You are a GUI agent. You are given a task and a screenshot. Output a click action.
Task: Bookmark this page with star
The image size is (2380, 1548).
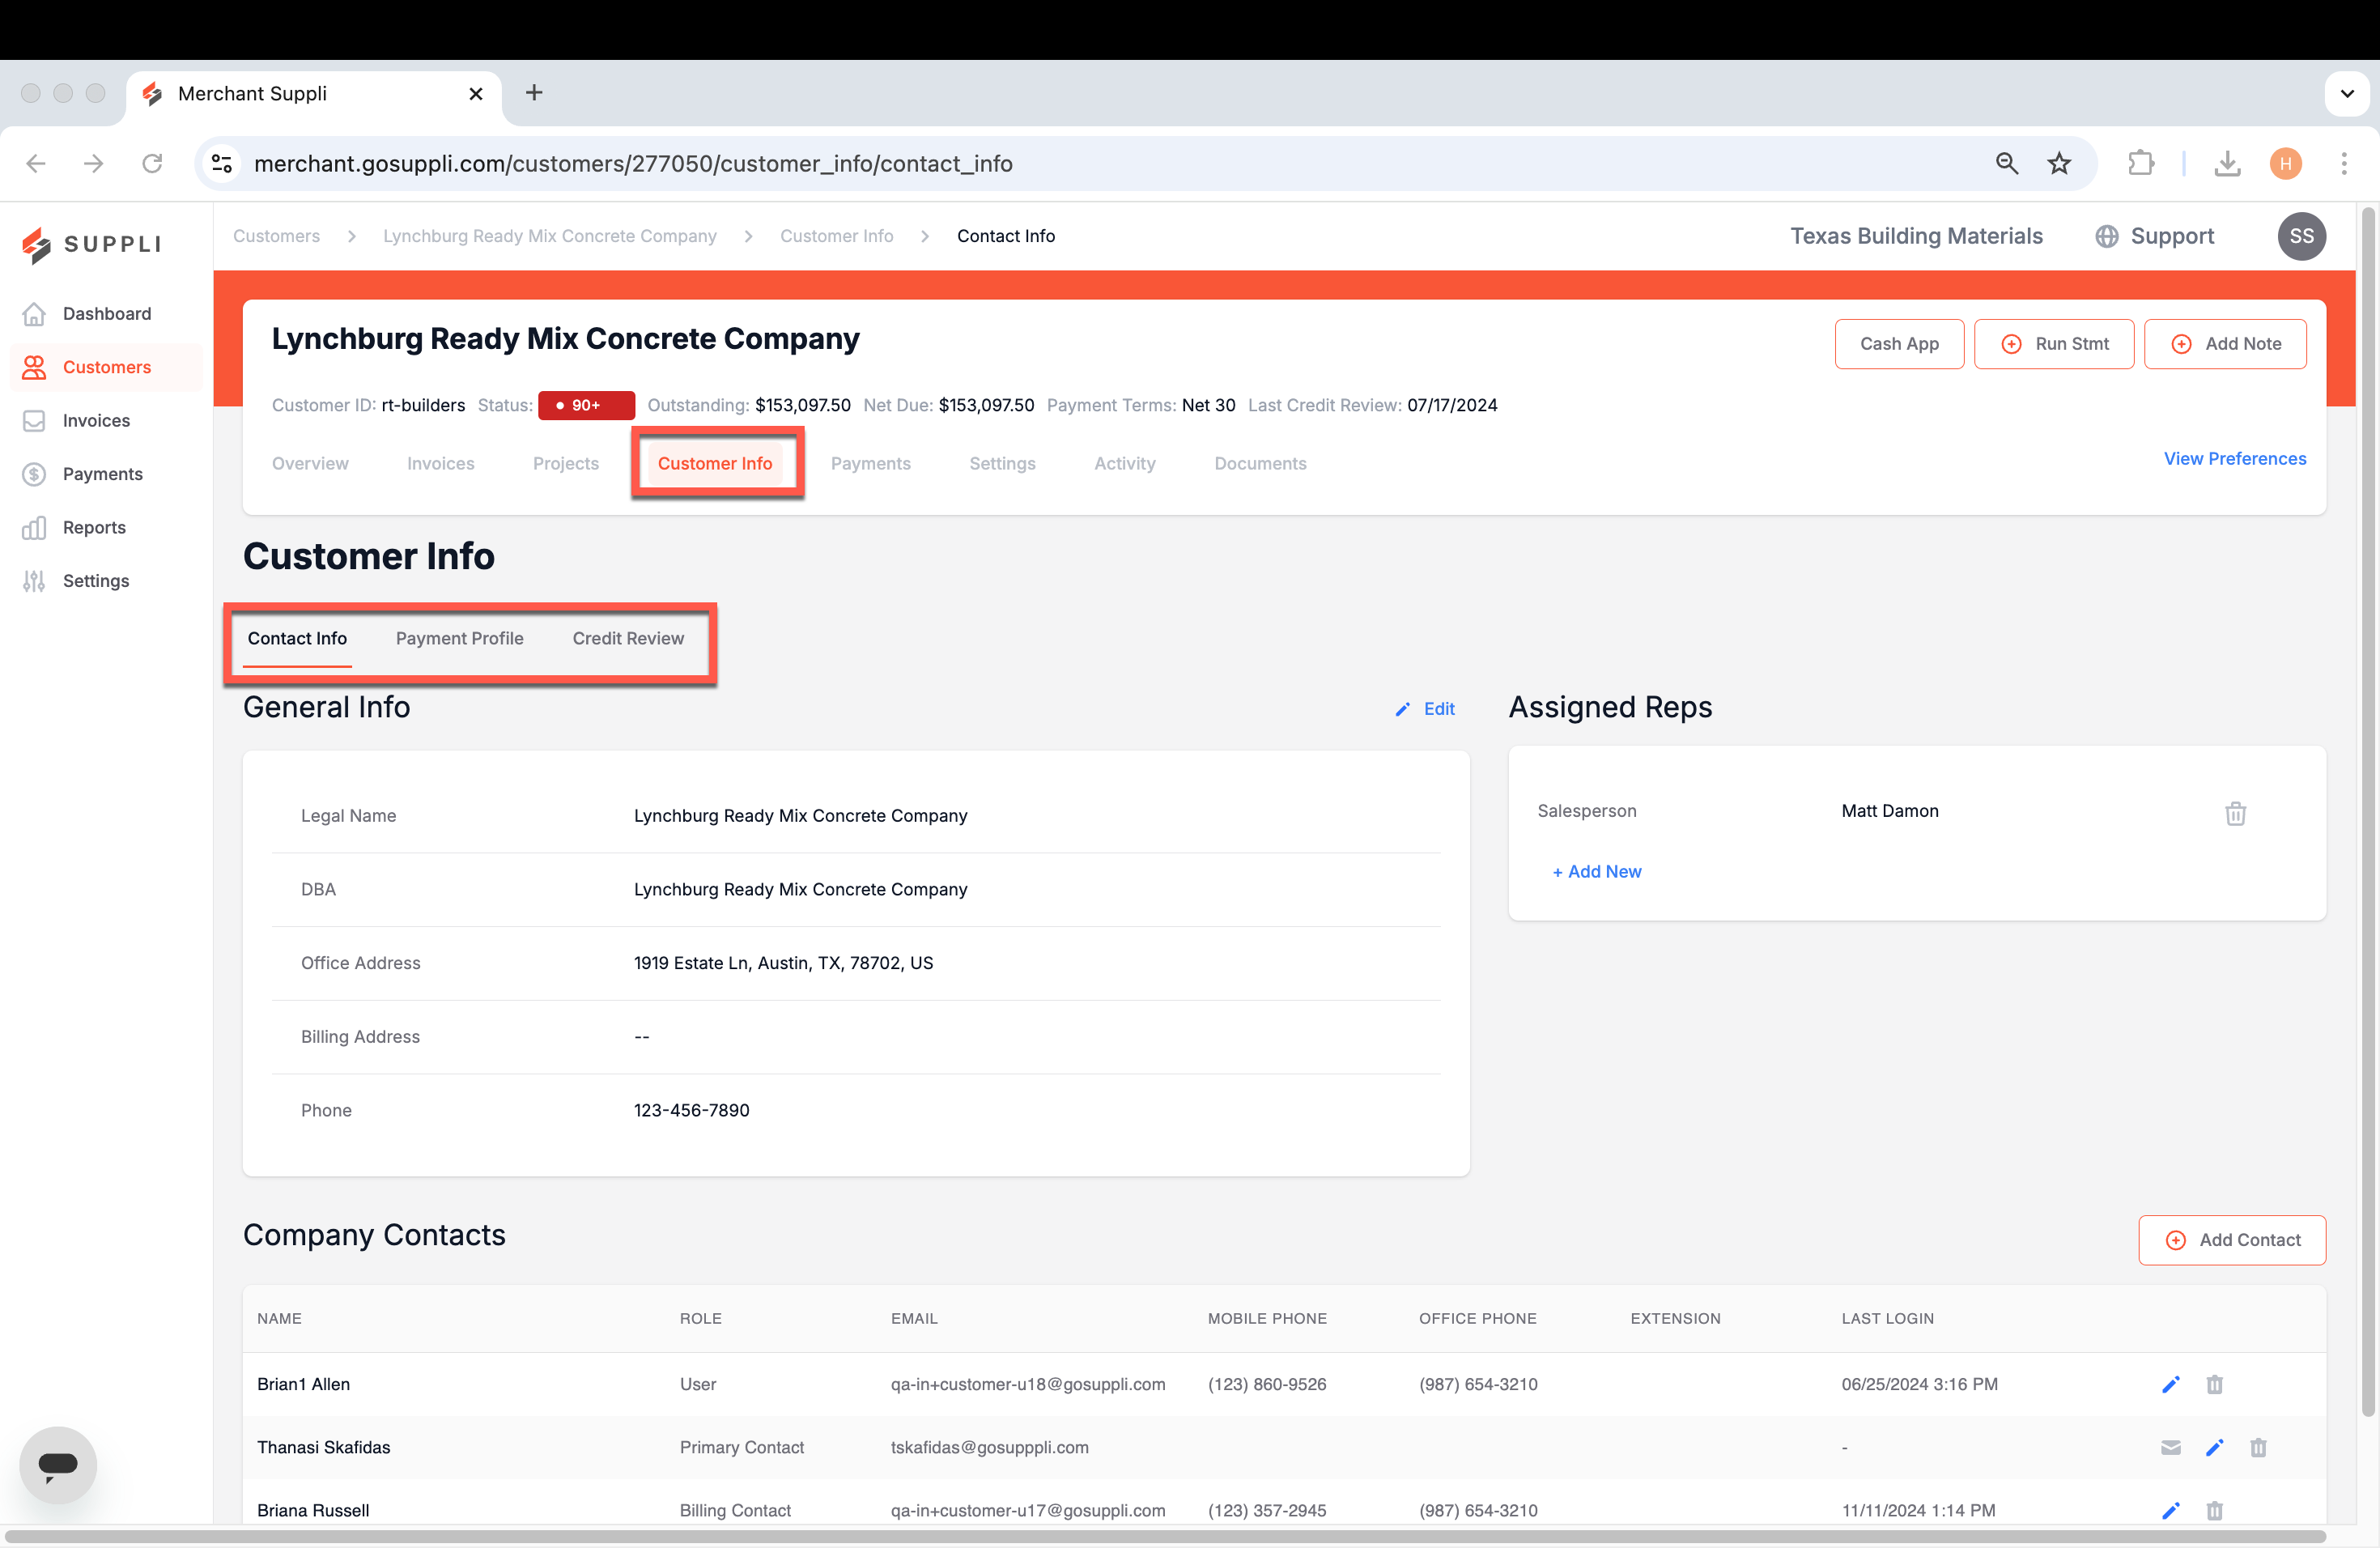2059,163
